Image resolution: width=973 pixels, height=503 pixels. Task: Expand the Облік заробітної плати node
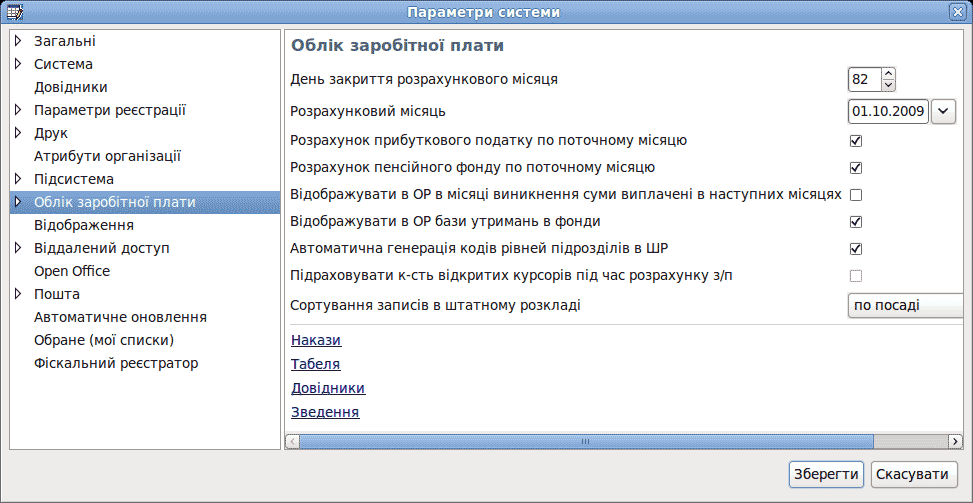coord(19,202)
